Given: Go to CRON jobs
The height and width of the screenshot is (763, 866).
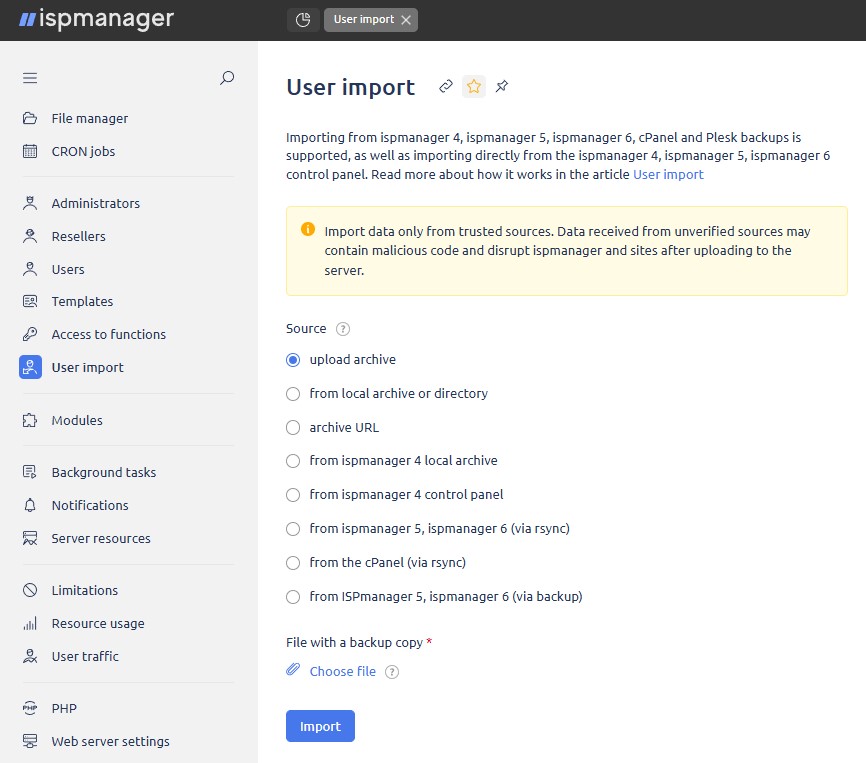Looking at the screenshot, I should tap(83, 151).
